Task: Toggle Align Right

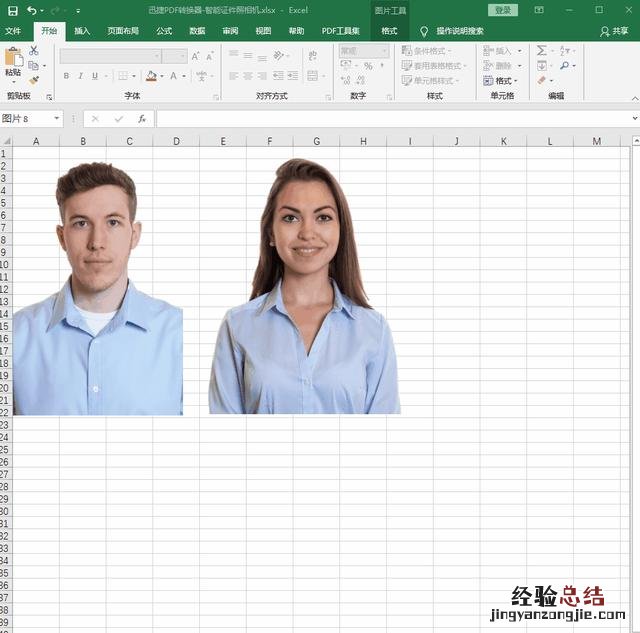Action: click(262, 76)
